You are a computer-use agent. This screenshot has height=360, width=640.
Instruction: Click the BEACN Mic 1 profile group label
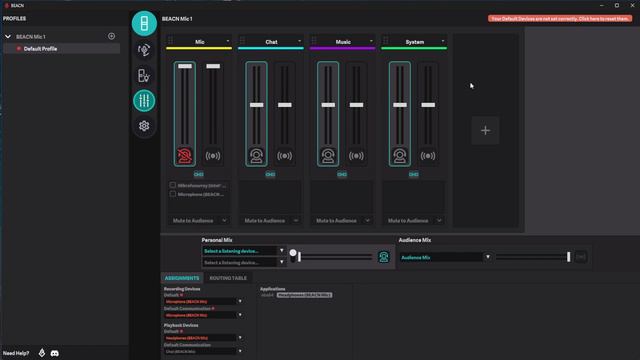(31, 37)
